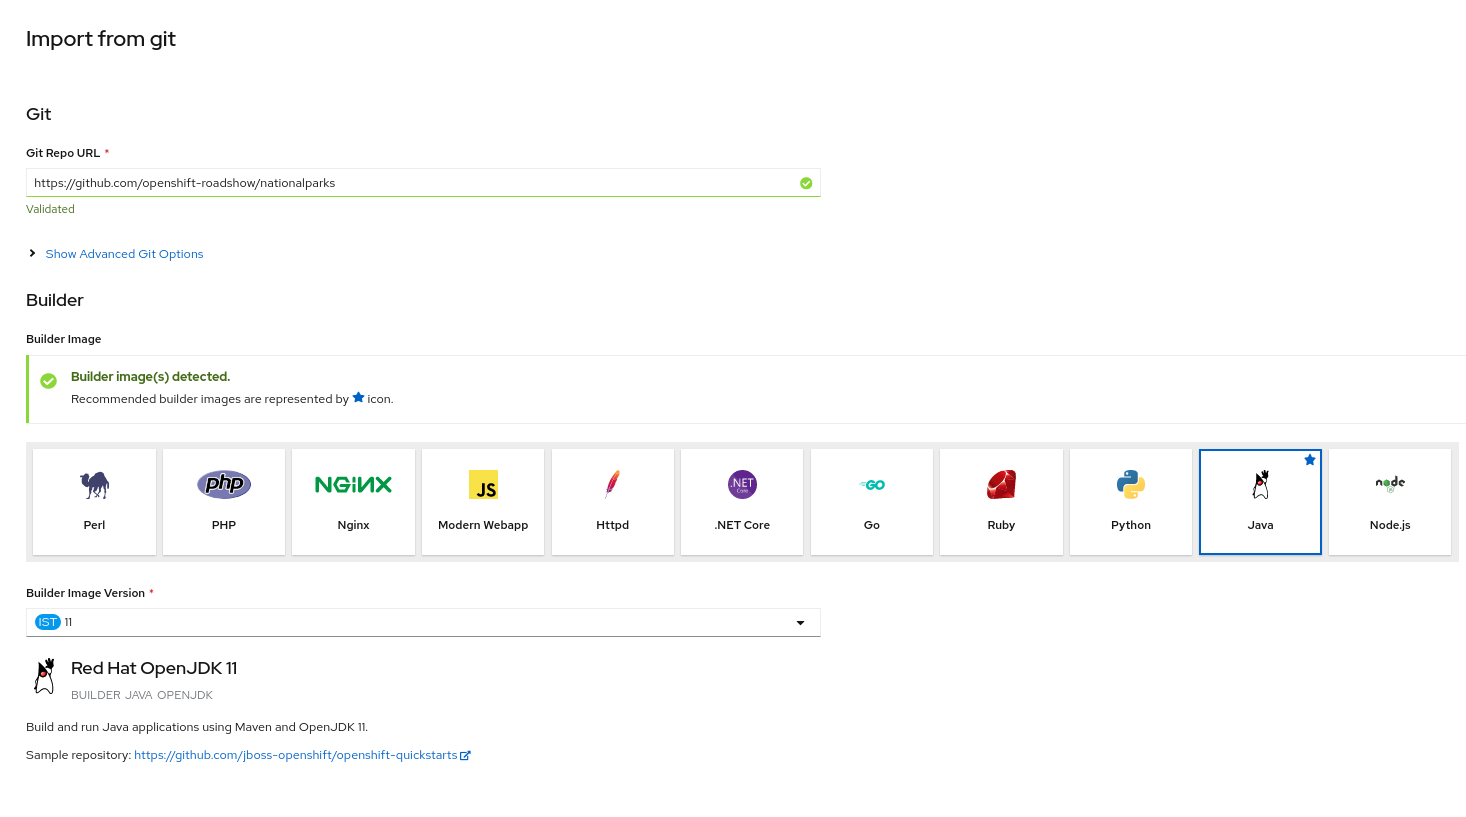Select the Perl builder image
Image resolution: width=1466 pixels, height=817 pixels.
(94, 501)
